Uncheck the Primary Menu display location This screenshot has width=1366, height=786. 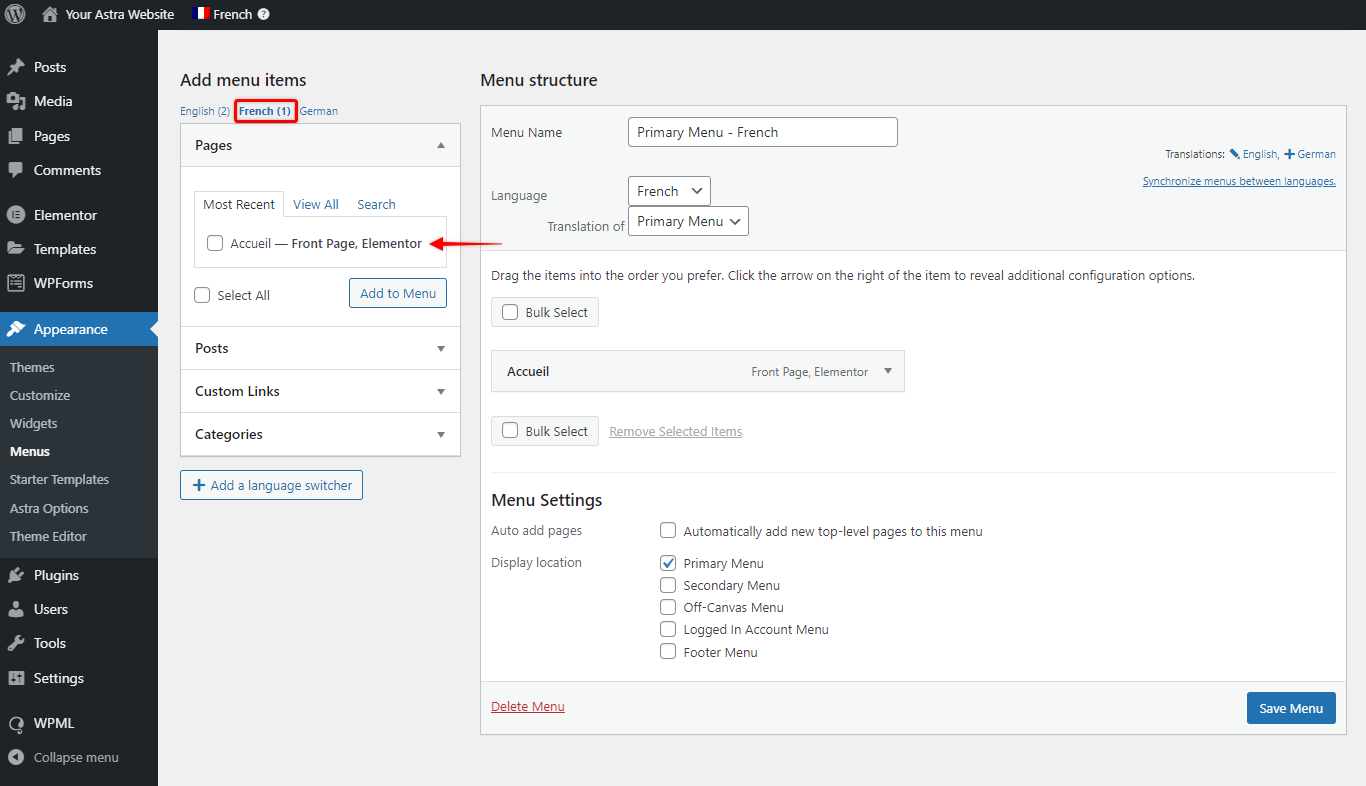[668, 563]
